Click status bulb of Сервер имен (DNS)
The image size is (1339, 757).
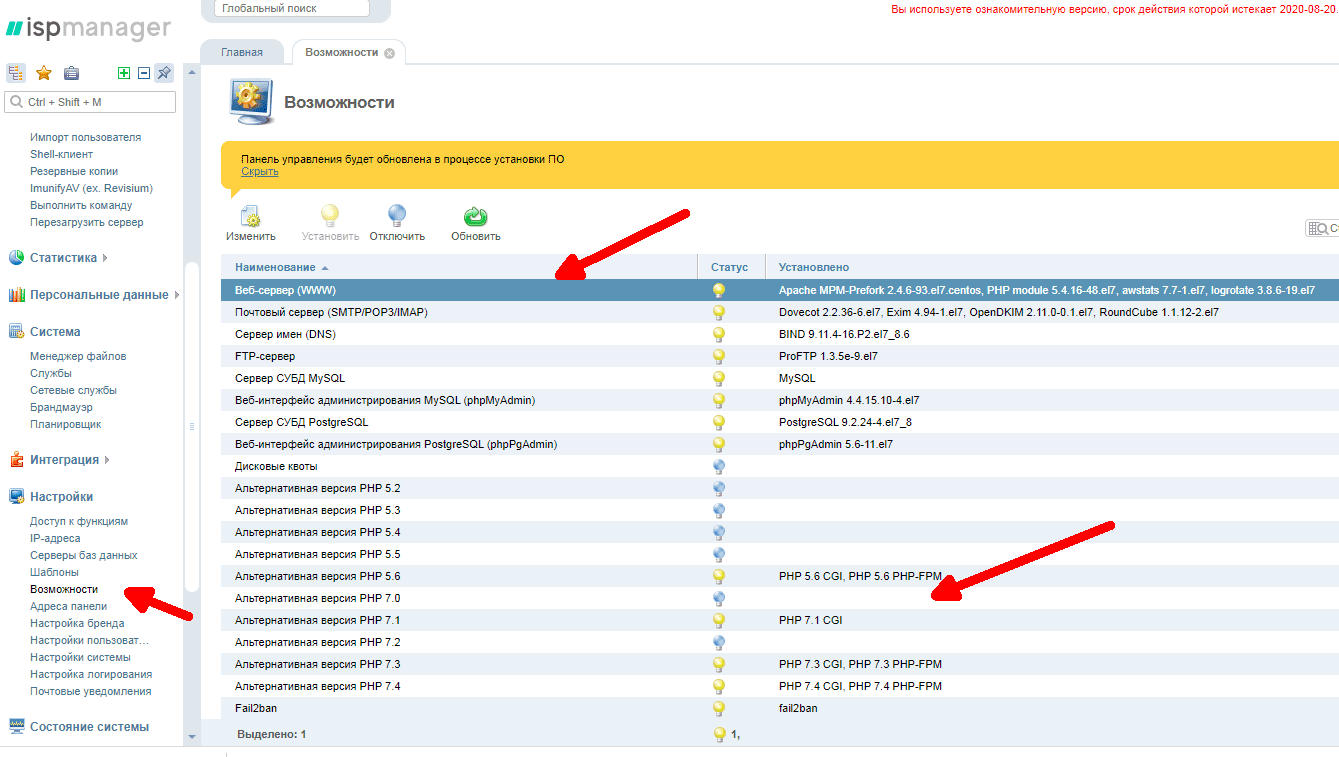point(718,334)
